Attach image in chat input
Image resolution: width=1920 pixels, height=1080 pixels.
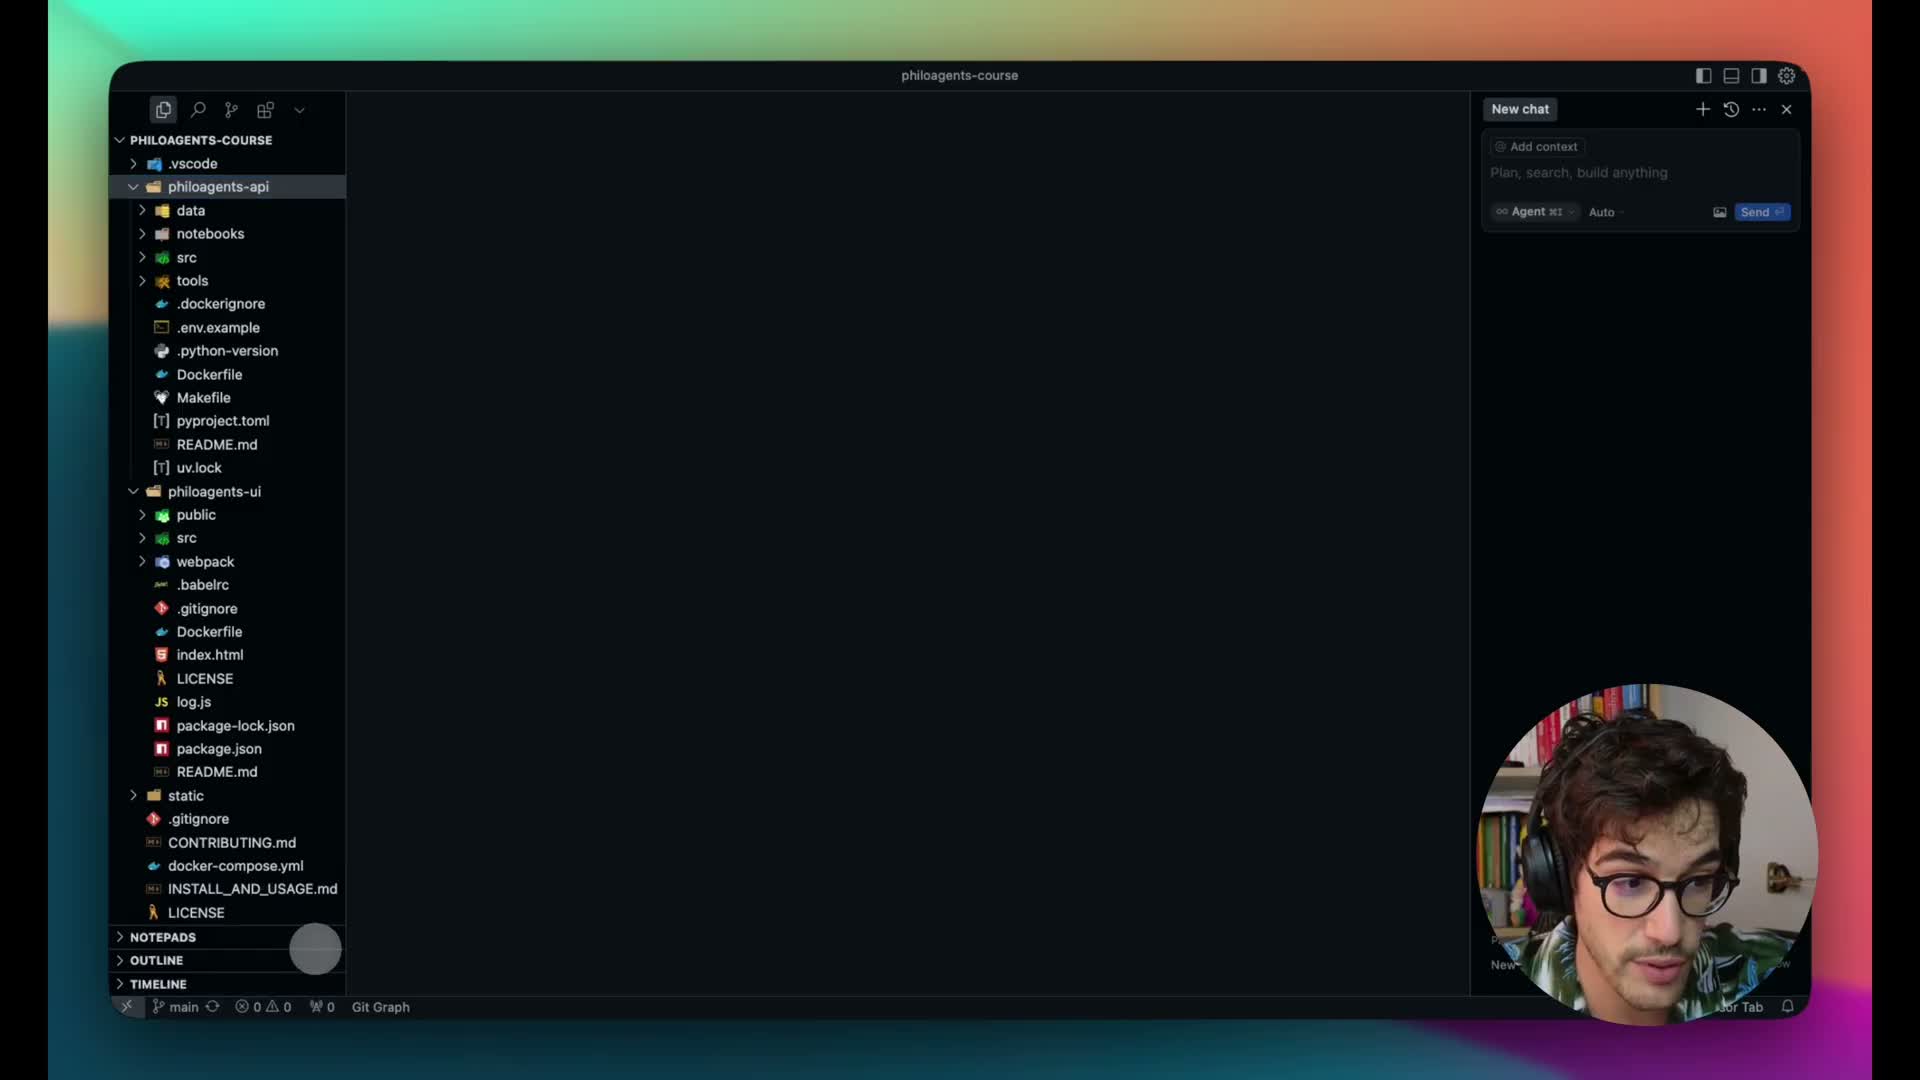point(1719,212)
